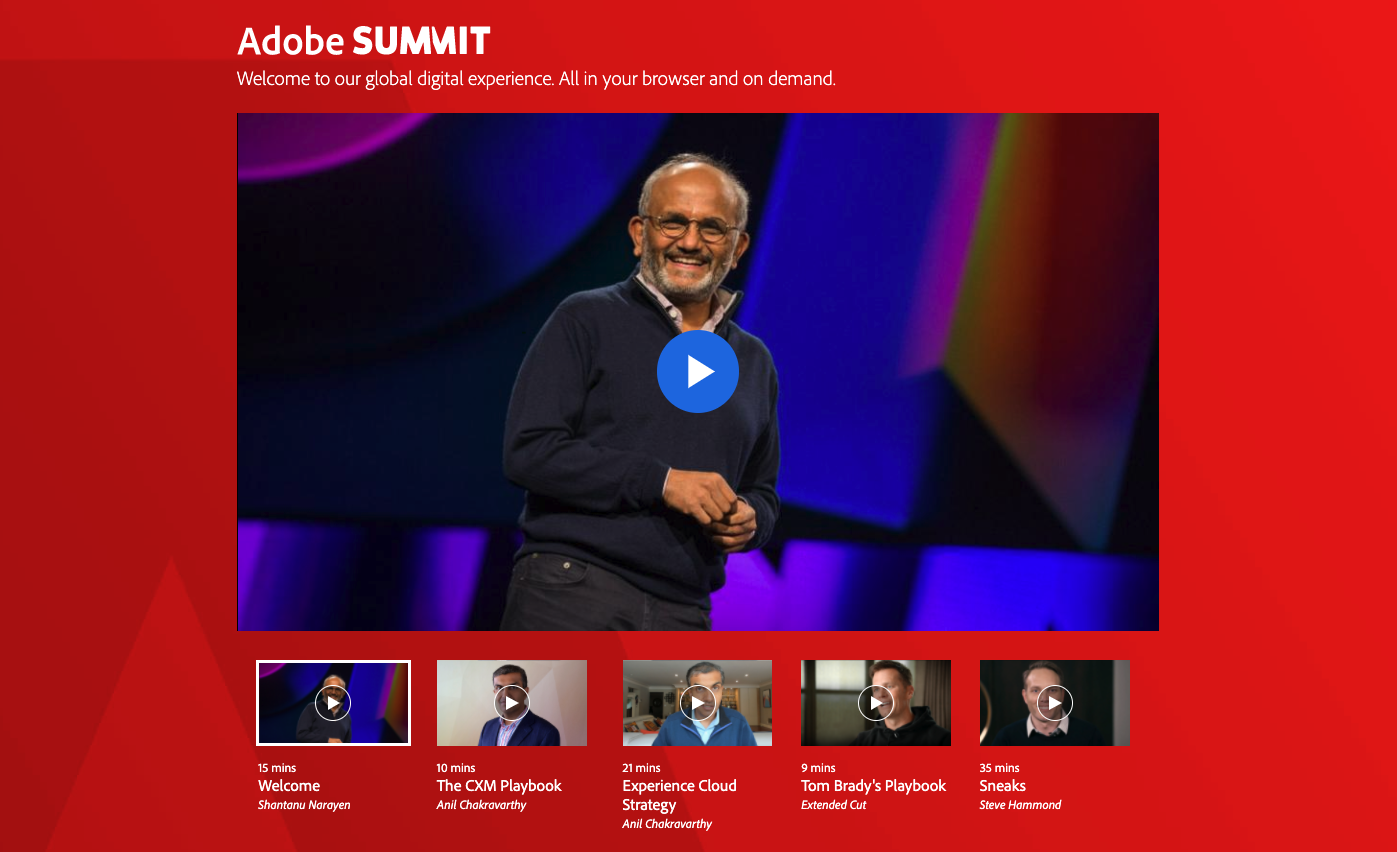Click Anil Chakravarthy under The CXM Playbook
This screenshot has width=1397, height=852.
[x=481, y=805]
